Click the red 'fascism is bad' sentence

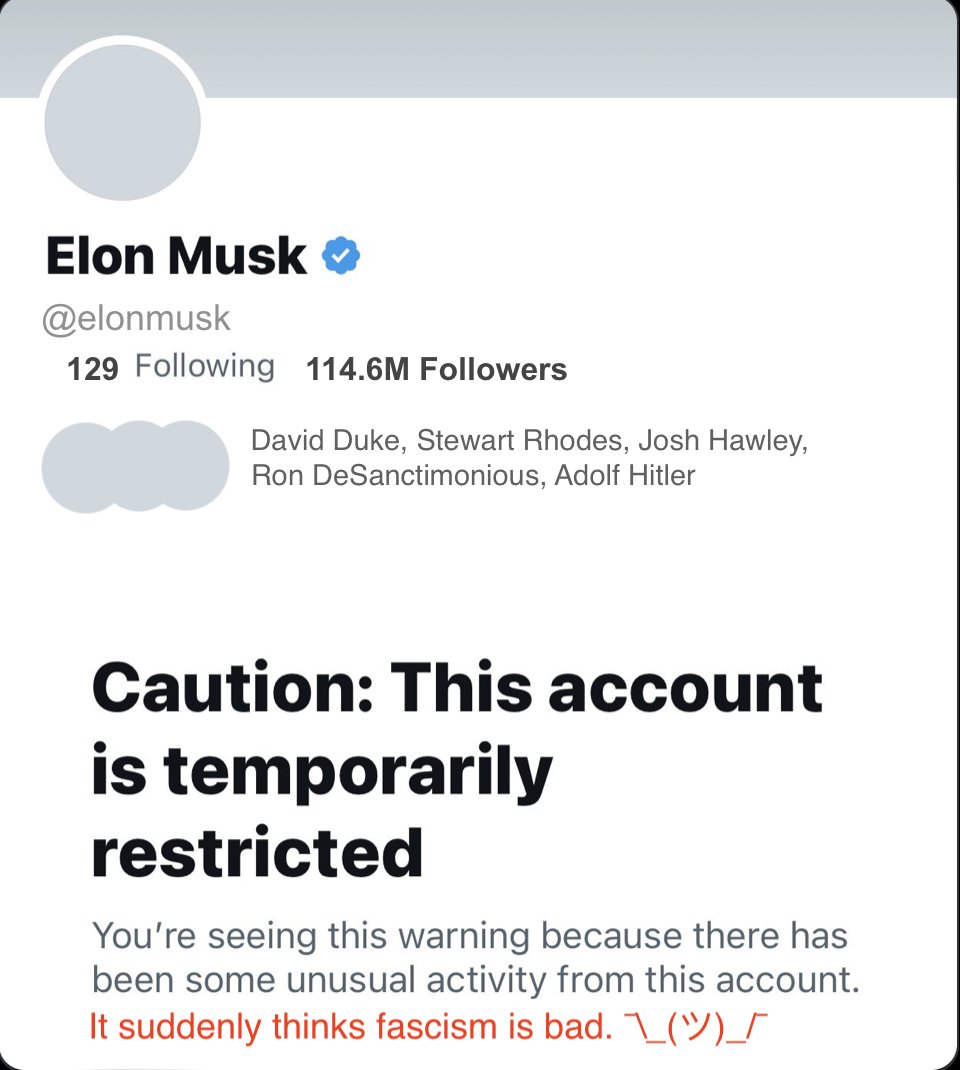click(x=350, y=1027)
